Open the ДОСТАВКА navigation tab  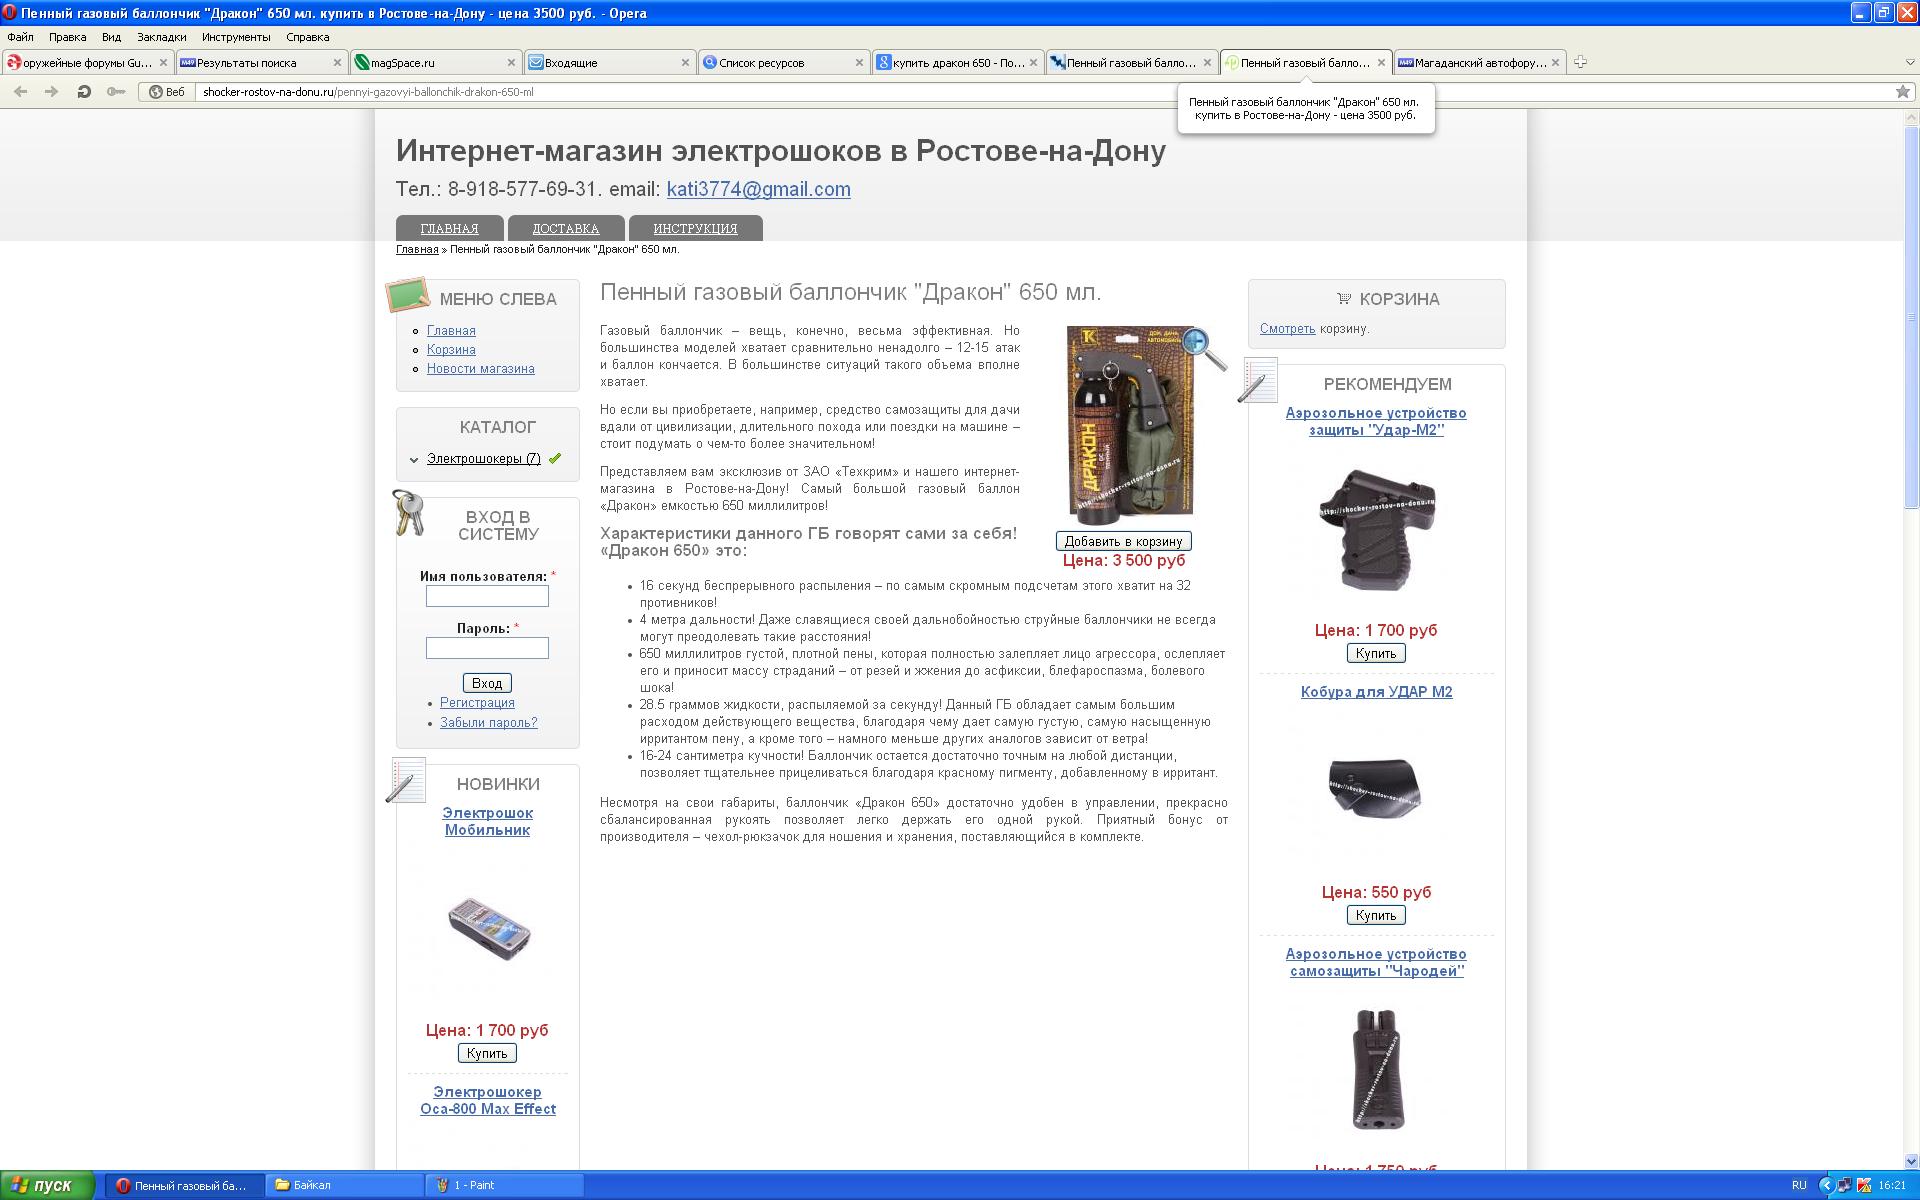tap(565, 228)
